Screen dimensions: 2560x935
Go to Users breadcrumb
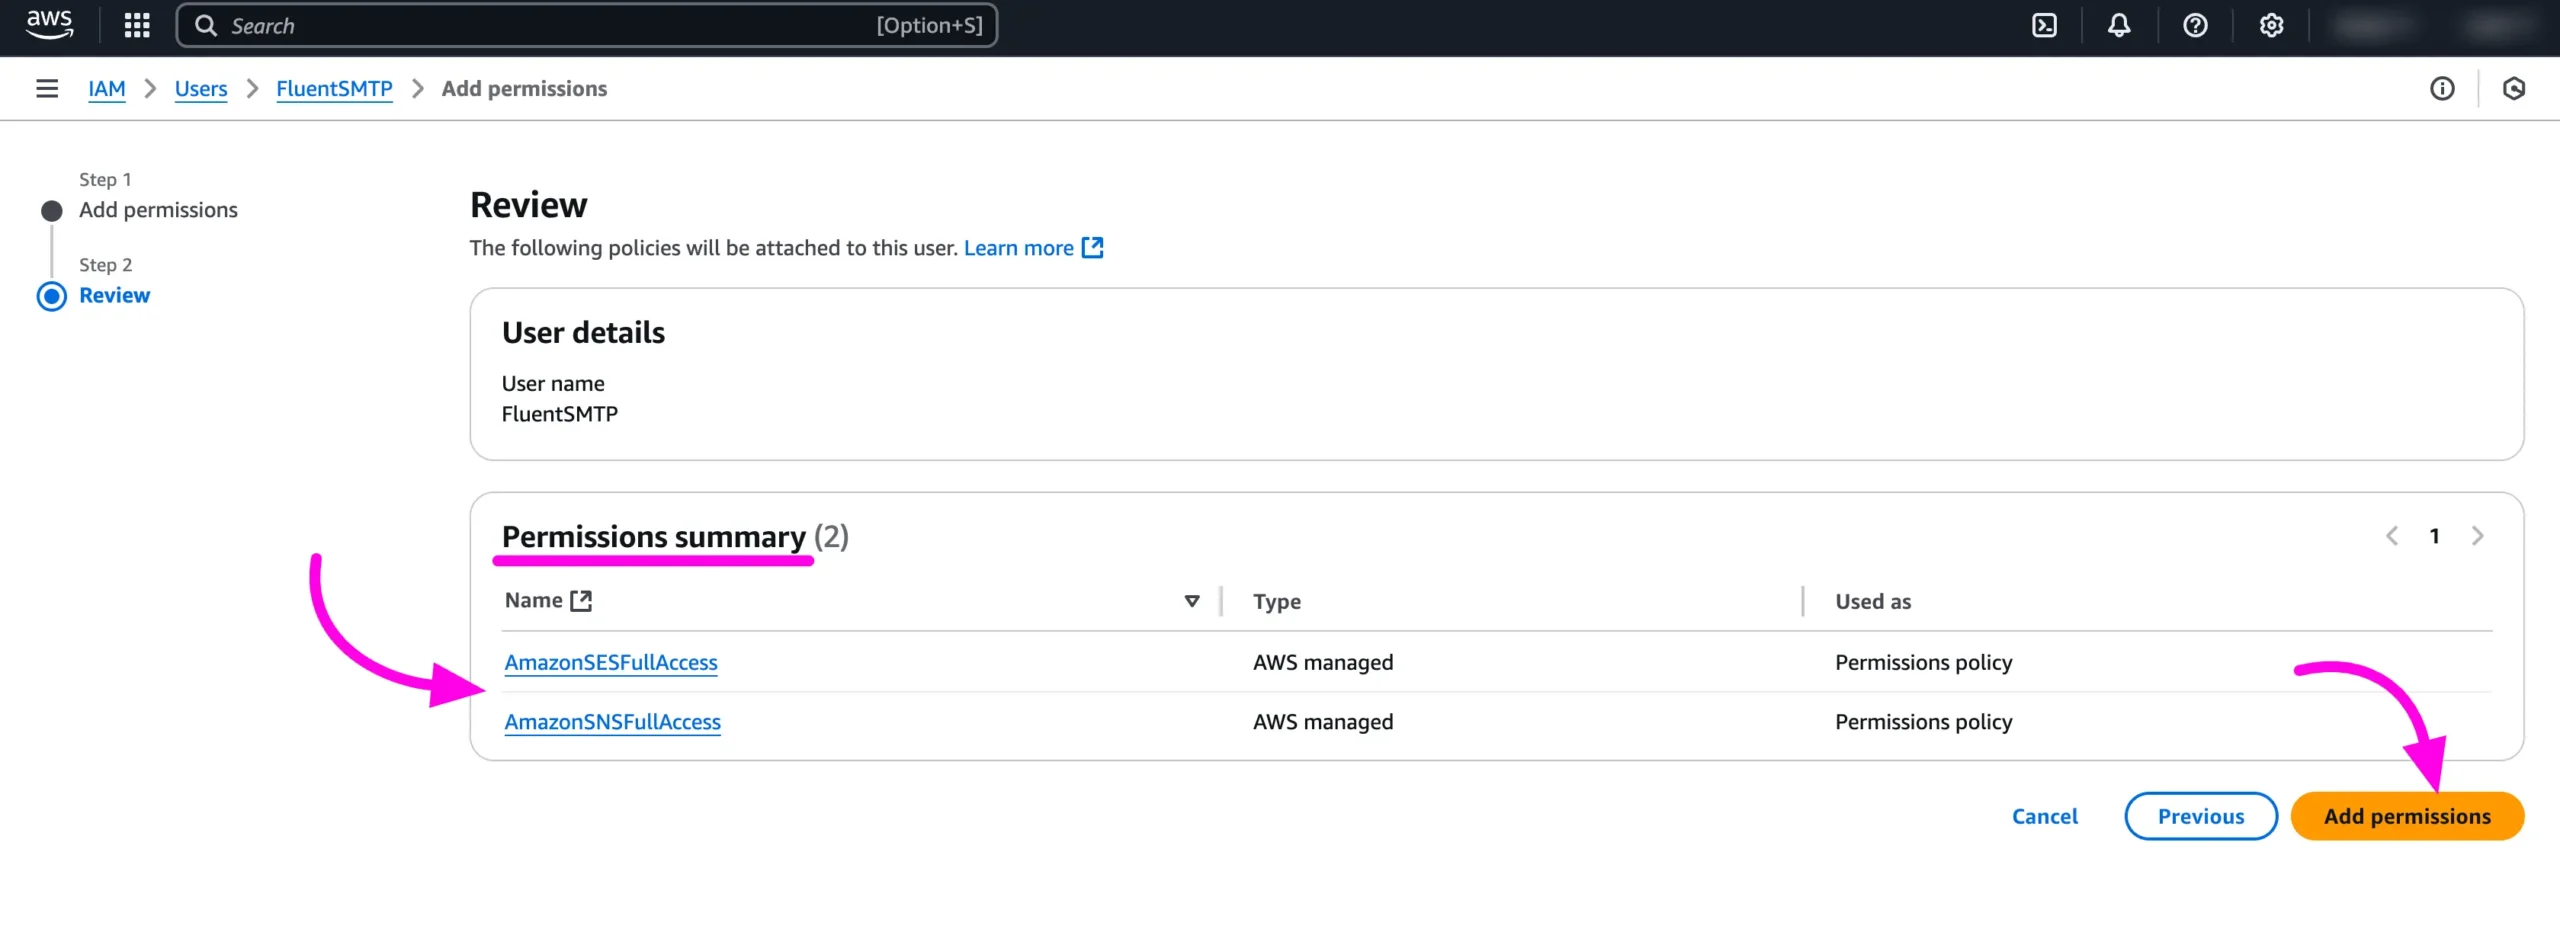(201, 88)
